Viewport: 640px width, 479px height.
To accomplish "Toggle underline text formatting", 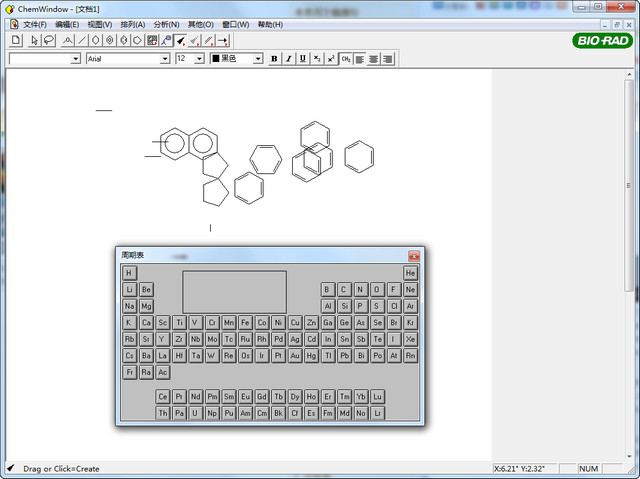I will 303,59.
